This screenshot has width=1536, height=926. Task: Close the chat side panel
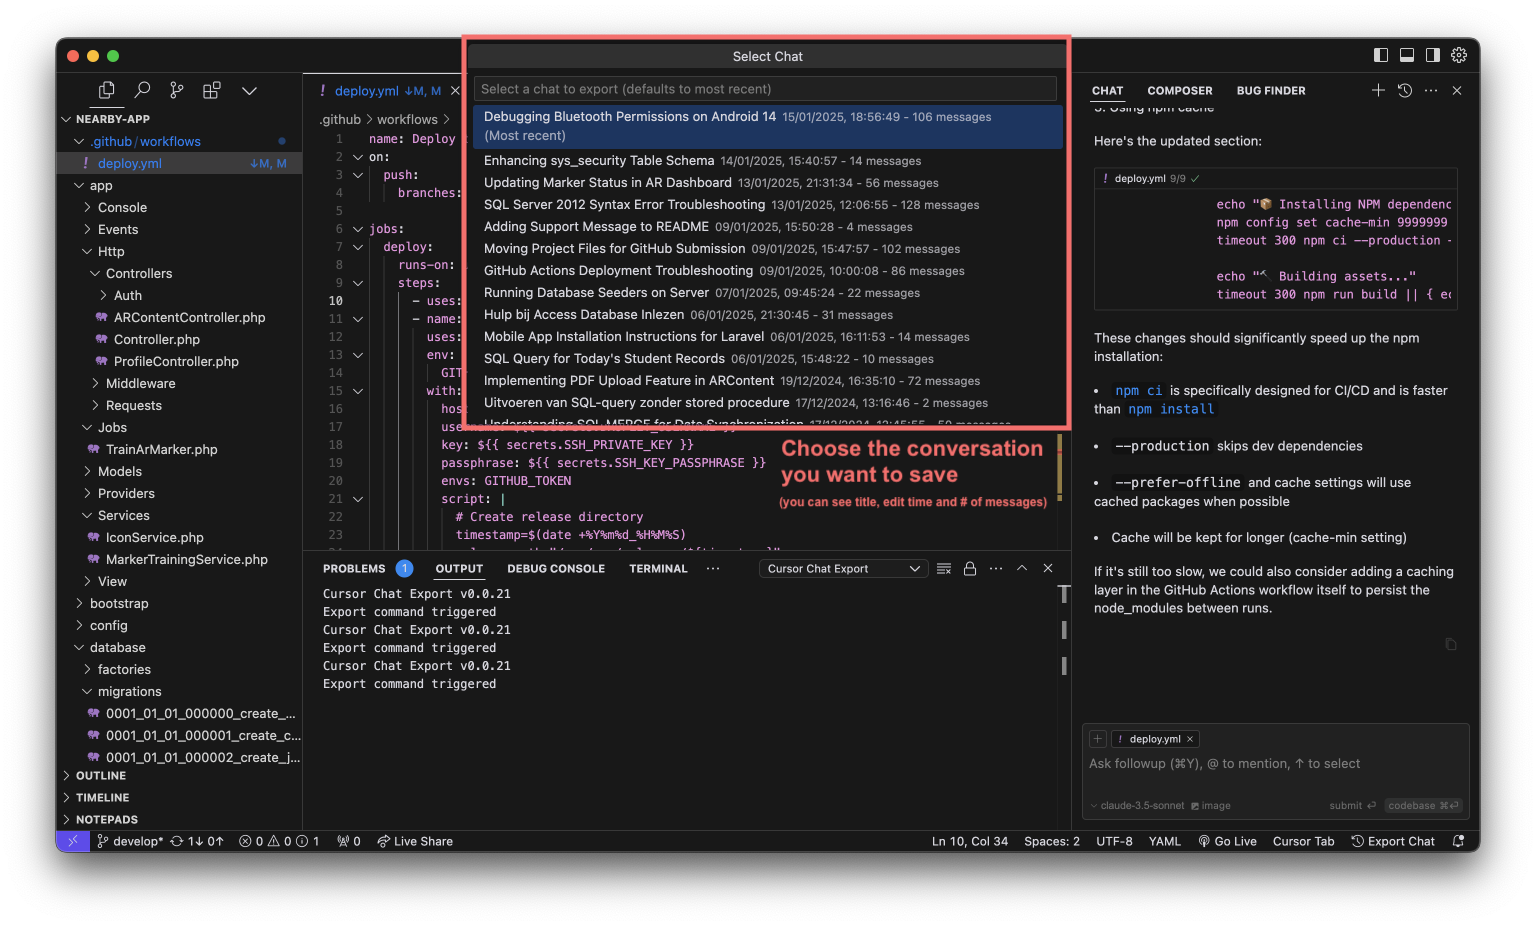[1457, 90]
